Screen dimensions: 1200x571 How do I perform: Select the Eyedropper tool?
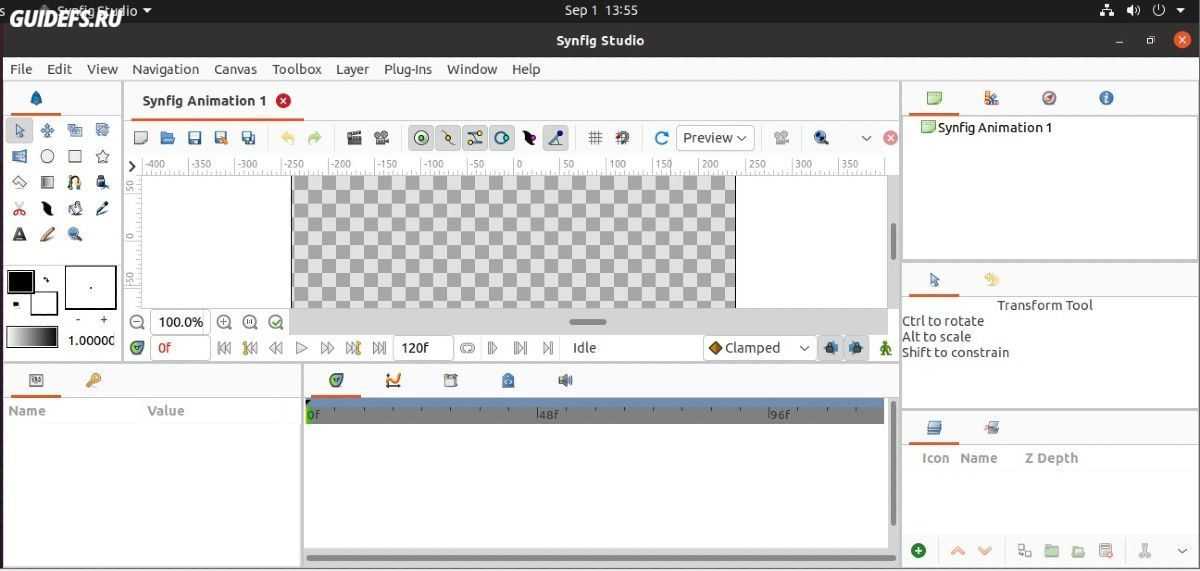(x=102, y=208)
